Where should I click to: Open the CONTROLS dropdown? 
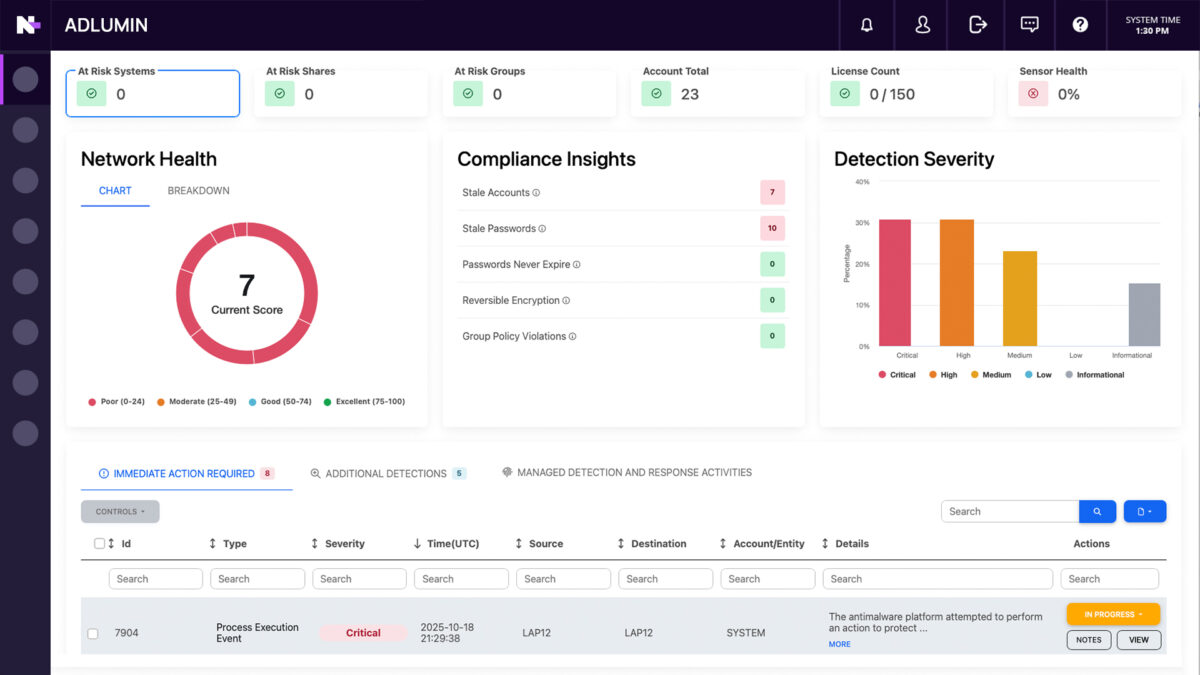pyautogui.click(x=120, y=511)
